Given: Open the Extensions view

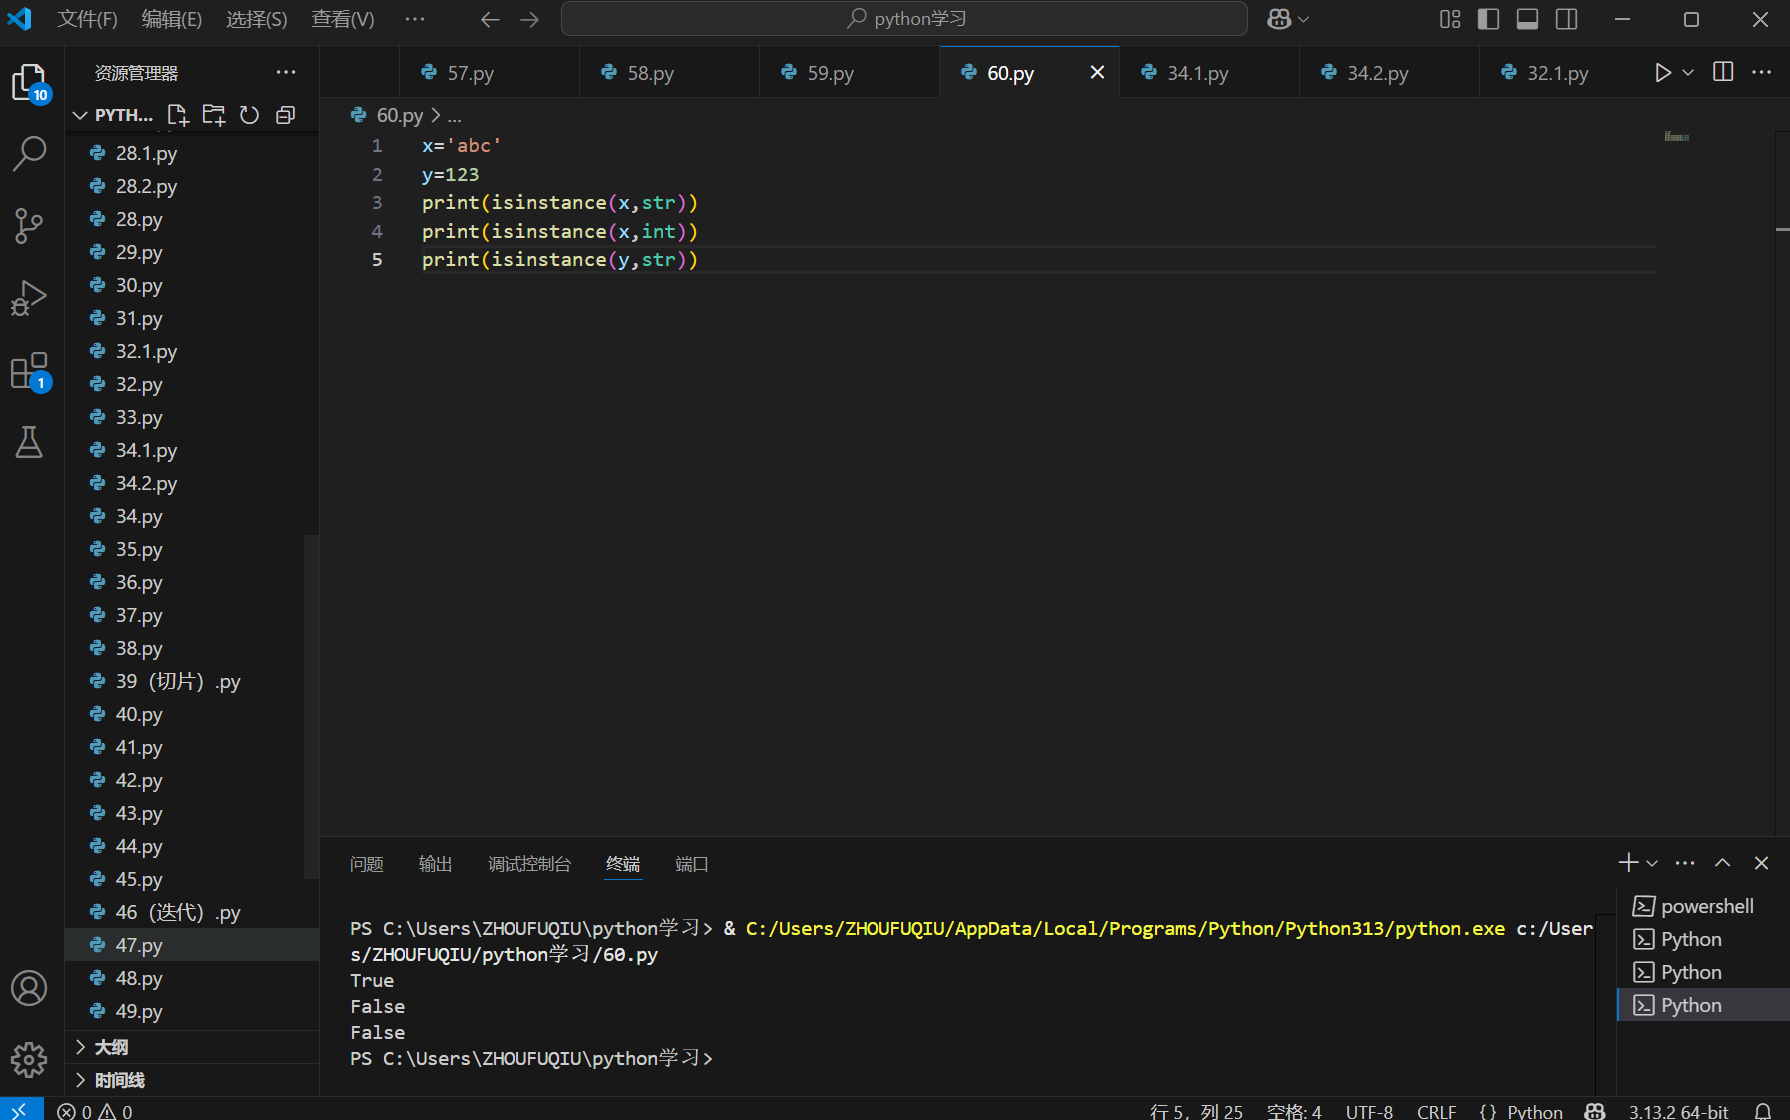Looking at the screenshot, I should pos(29,371).
